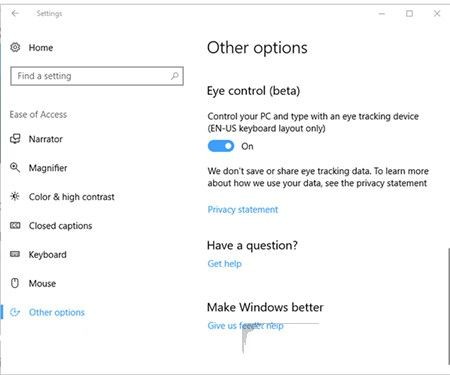Open the Give us feedback link
The image size is (450, 375).
(245, 325)
